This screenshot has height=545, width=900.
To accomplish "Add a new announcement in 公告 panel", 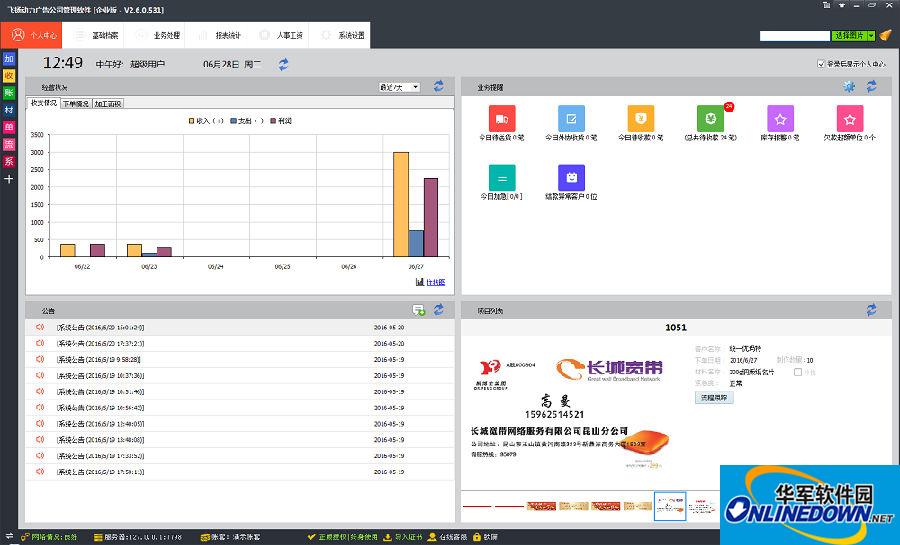I will click(x=419, y=310).
